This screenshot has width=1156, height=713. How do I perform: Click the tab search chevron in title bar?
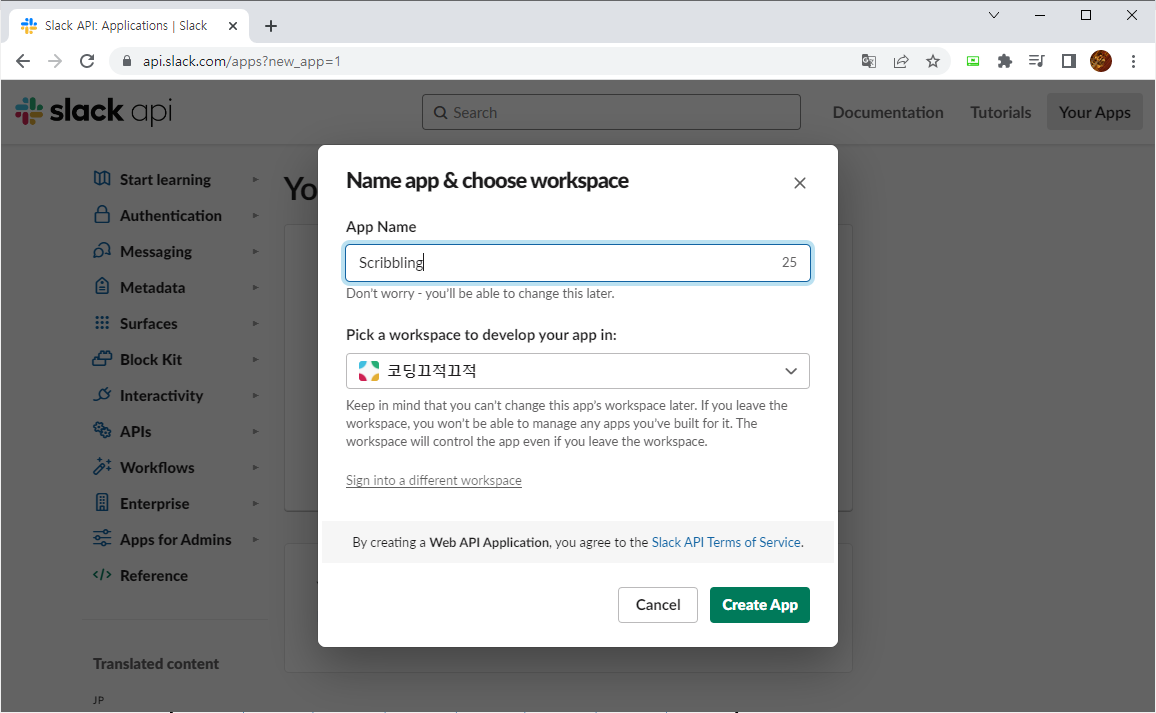[x=994, y=15]
